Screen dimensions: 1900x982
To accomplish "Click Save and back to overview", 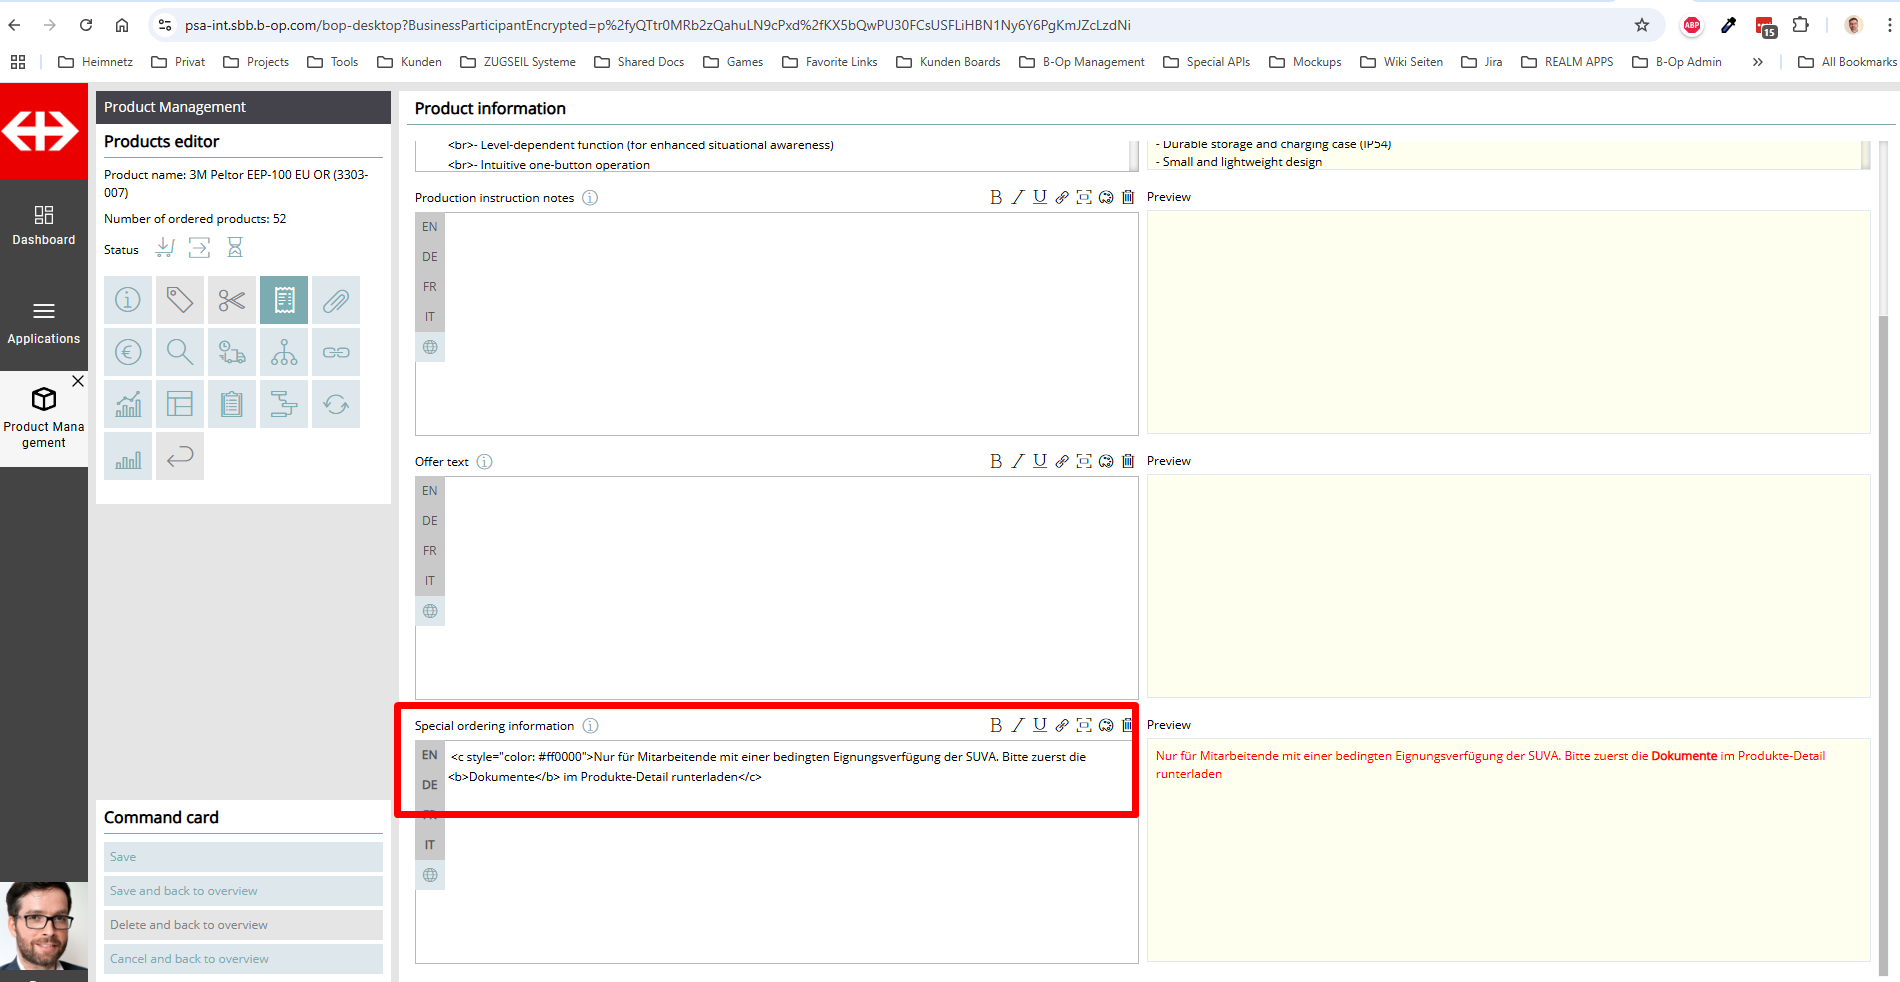I will (x=243, y=891).
